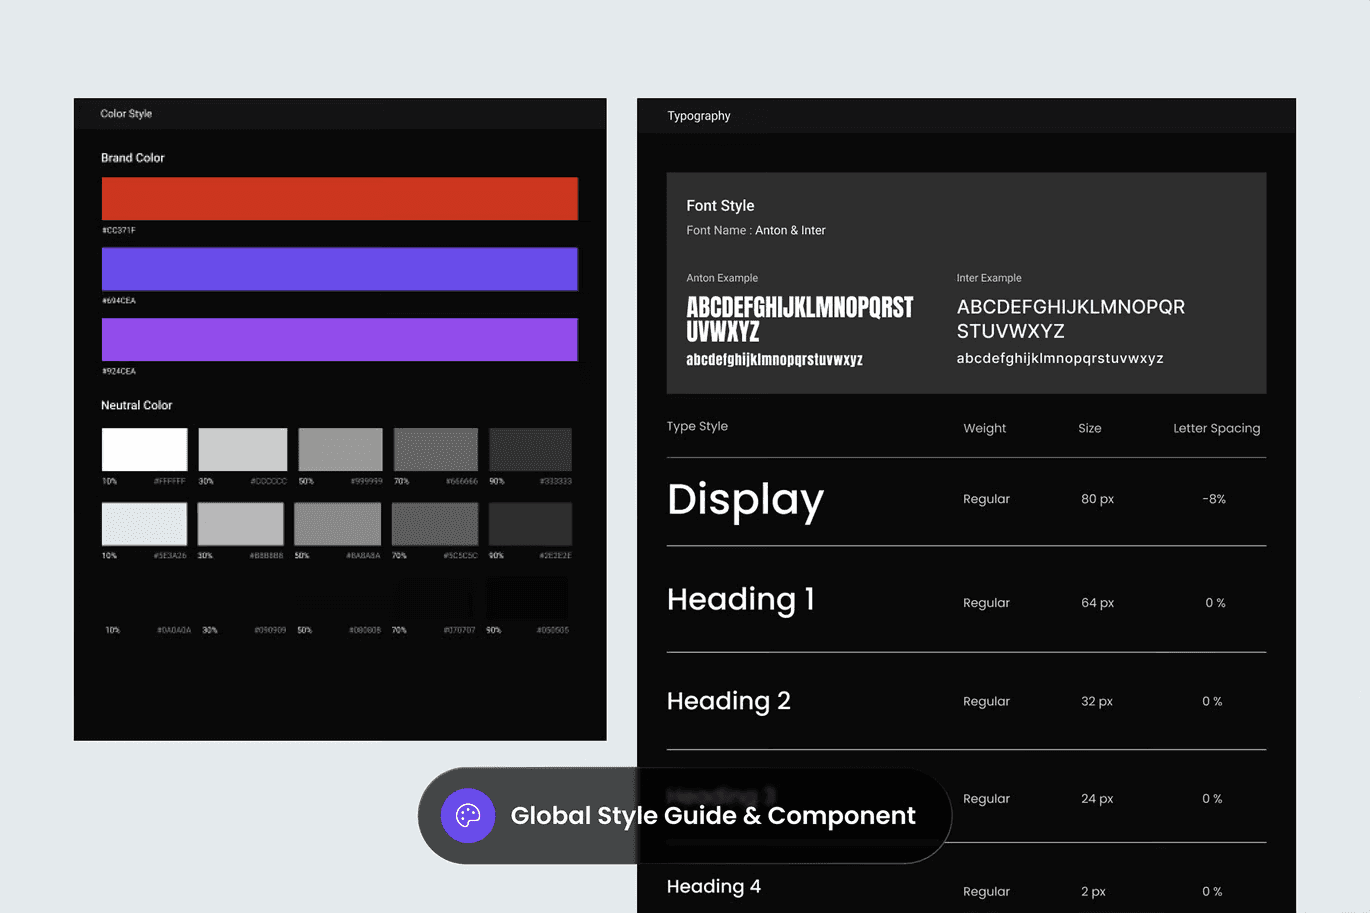Viewport: 1370px width, 913px height.
Task: Click the #0A0A0A hex label
Action: 174,630
